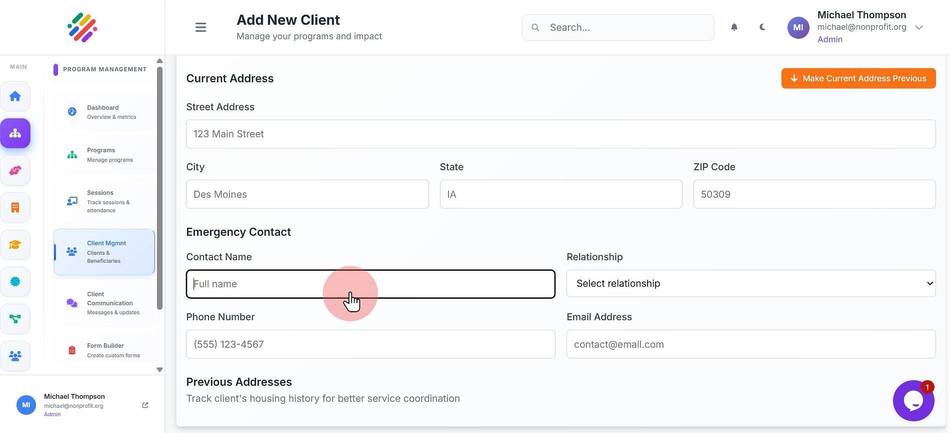The height and width of the screenshot is (433, 950).
Task: Focus the header Search box
Action: click(x=617, y=27)
